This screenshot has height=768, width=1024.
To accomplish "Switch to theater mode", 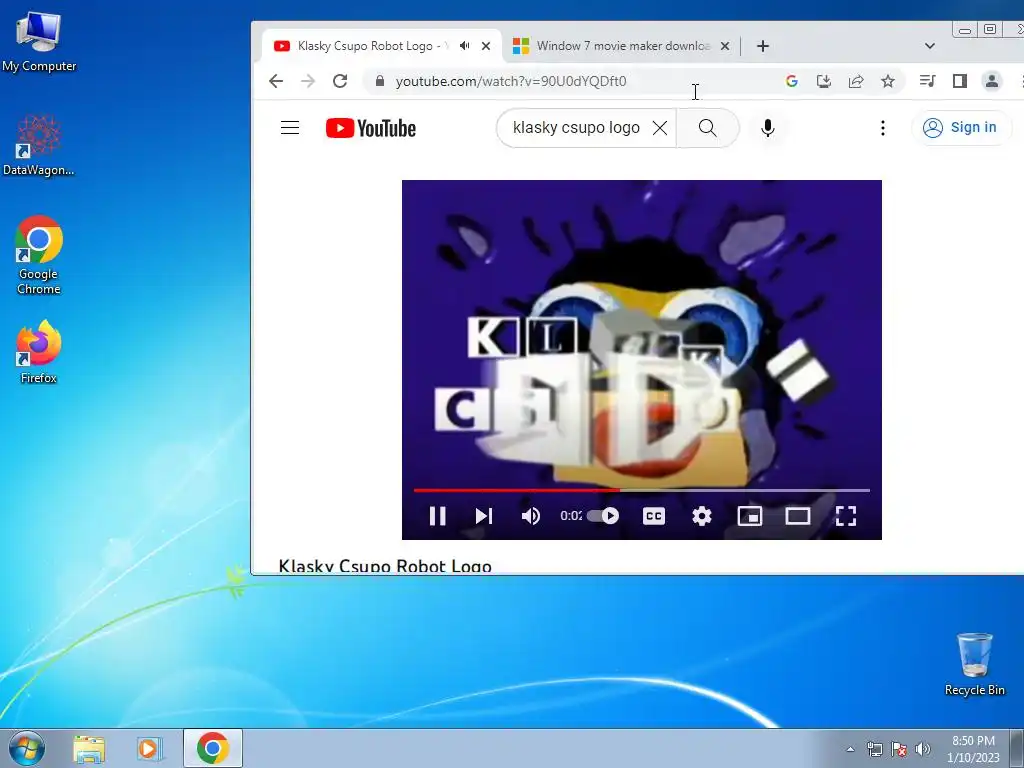I will click(x=797, y=516).
